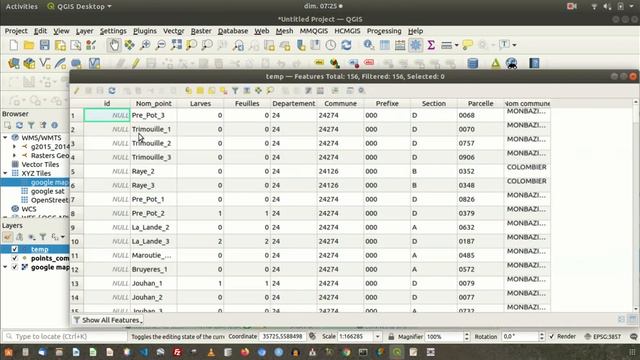Click the filter funnel icon in attribute table toolbar

click(235, 91)
